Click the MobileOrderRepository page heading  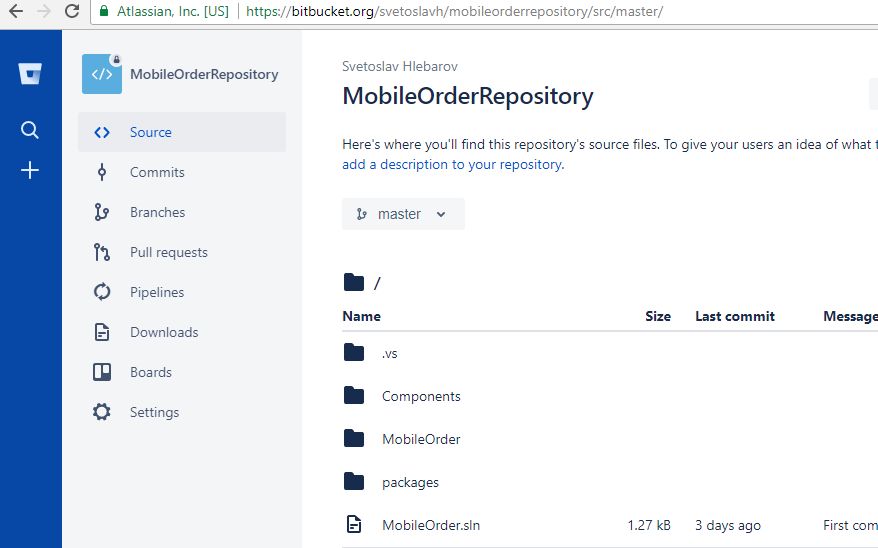pos(468,96)
